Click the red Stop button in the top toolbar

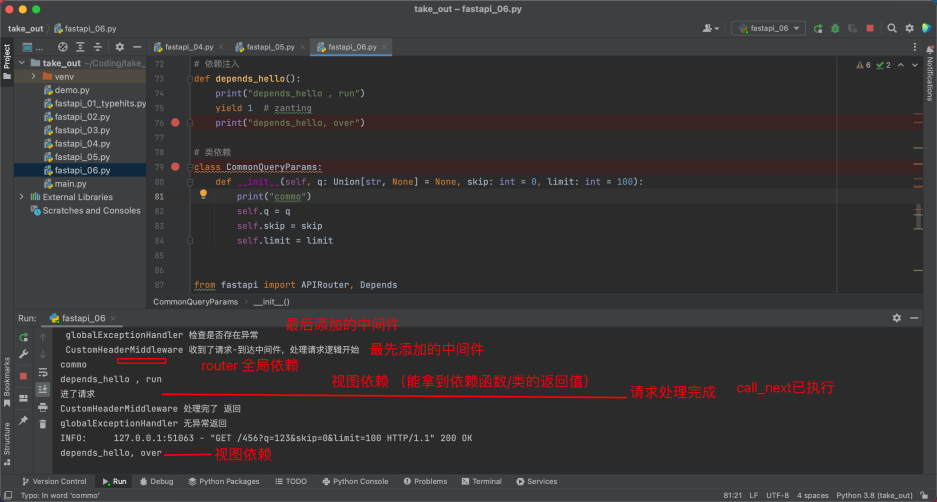pos(870,29)
